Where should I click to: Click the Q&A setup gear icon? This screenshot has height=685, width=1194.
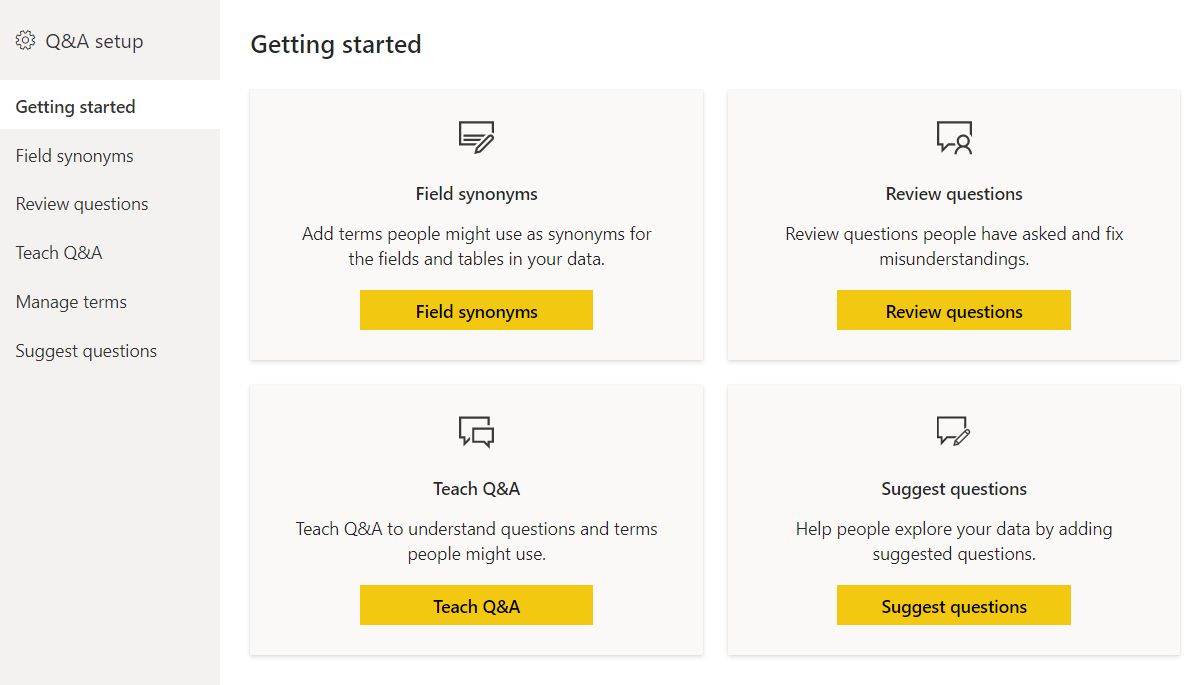[x=25, y=40]
